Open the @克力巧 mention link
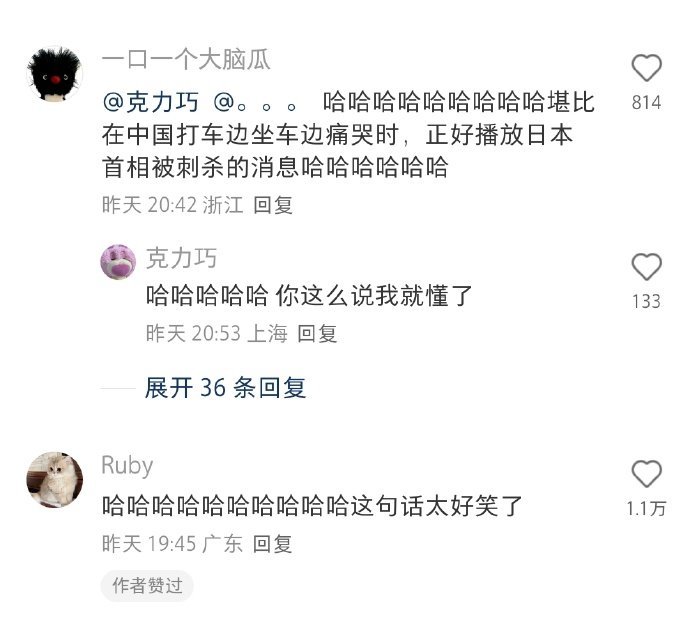Viewport: 690px width, 617px height. tap(150, 102)
